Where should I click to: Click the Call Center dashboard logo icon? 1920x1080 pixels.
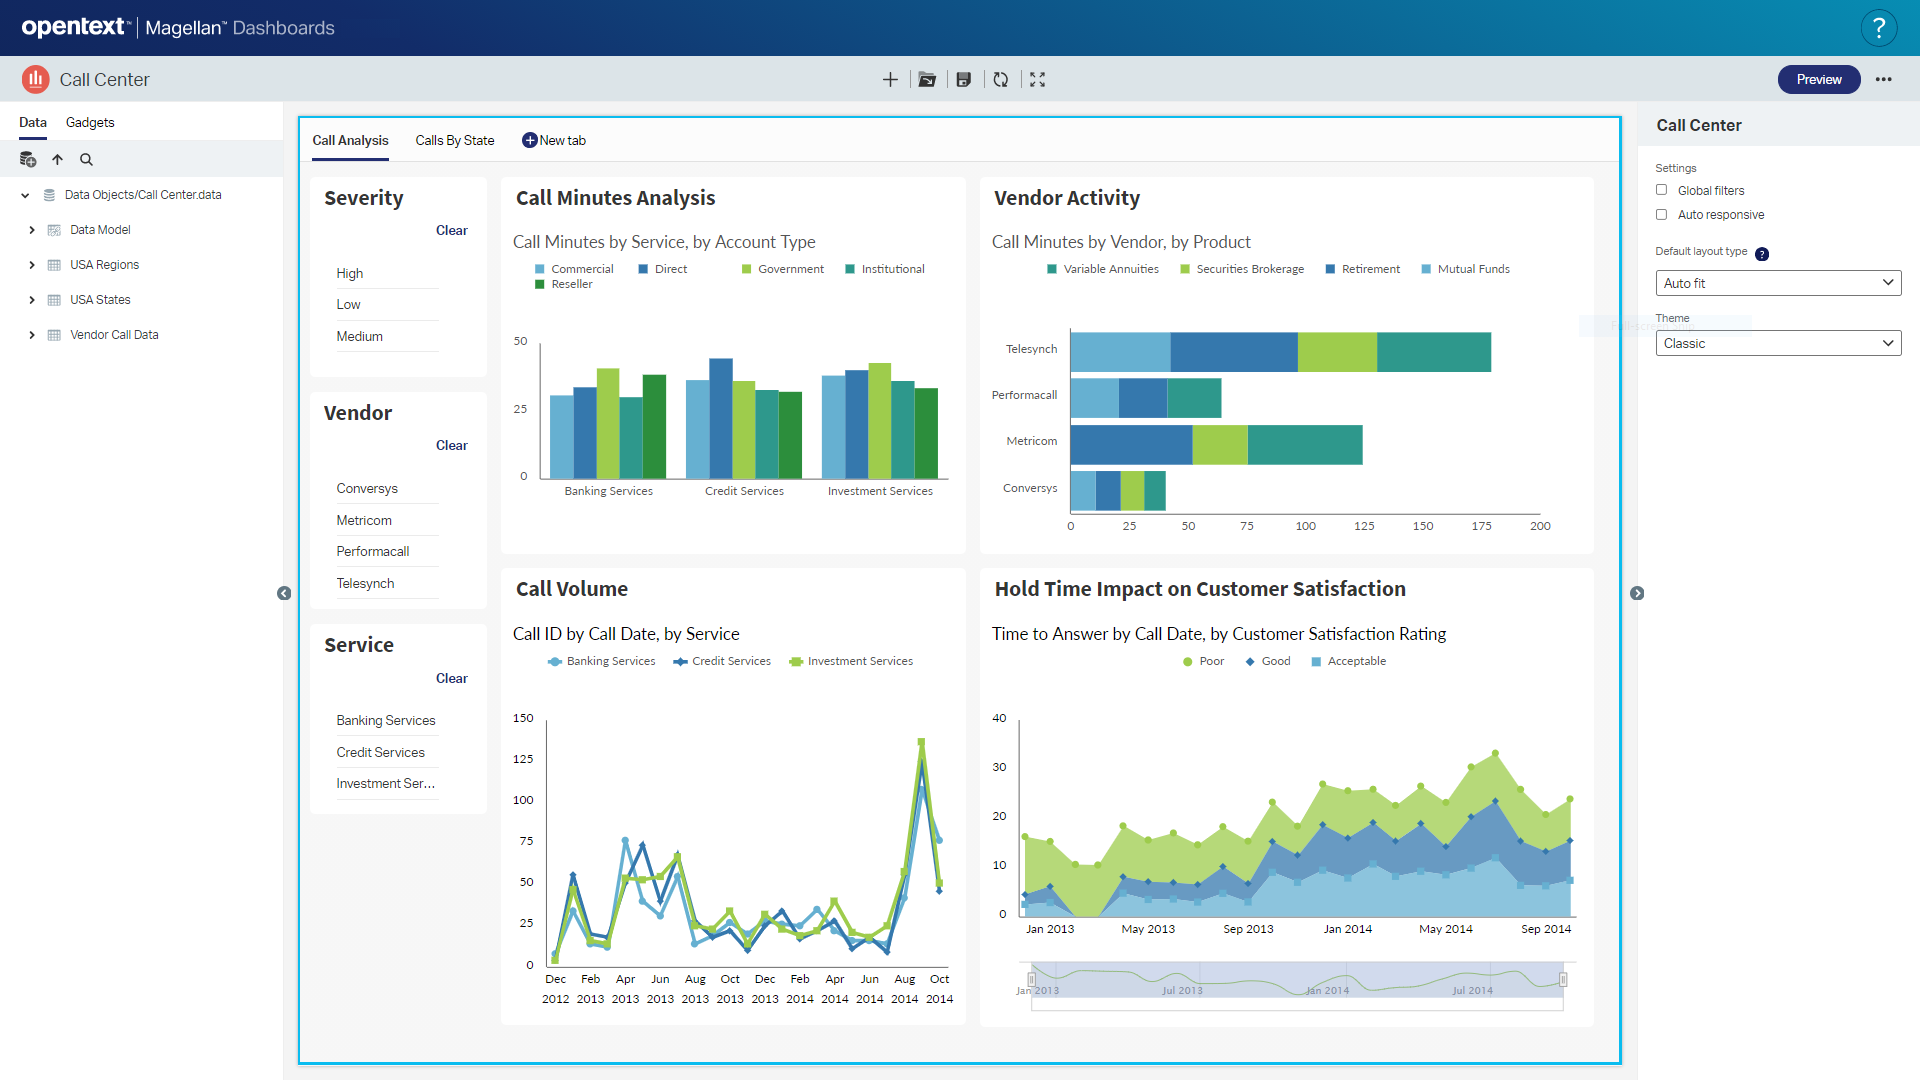[x=36, y=79]
